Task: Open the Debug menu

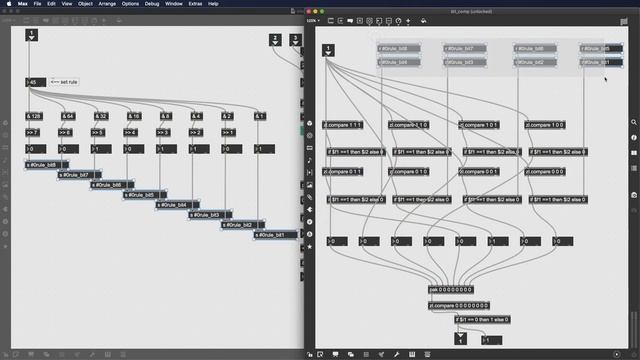Action: click(152, 4)
